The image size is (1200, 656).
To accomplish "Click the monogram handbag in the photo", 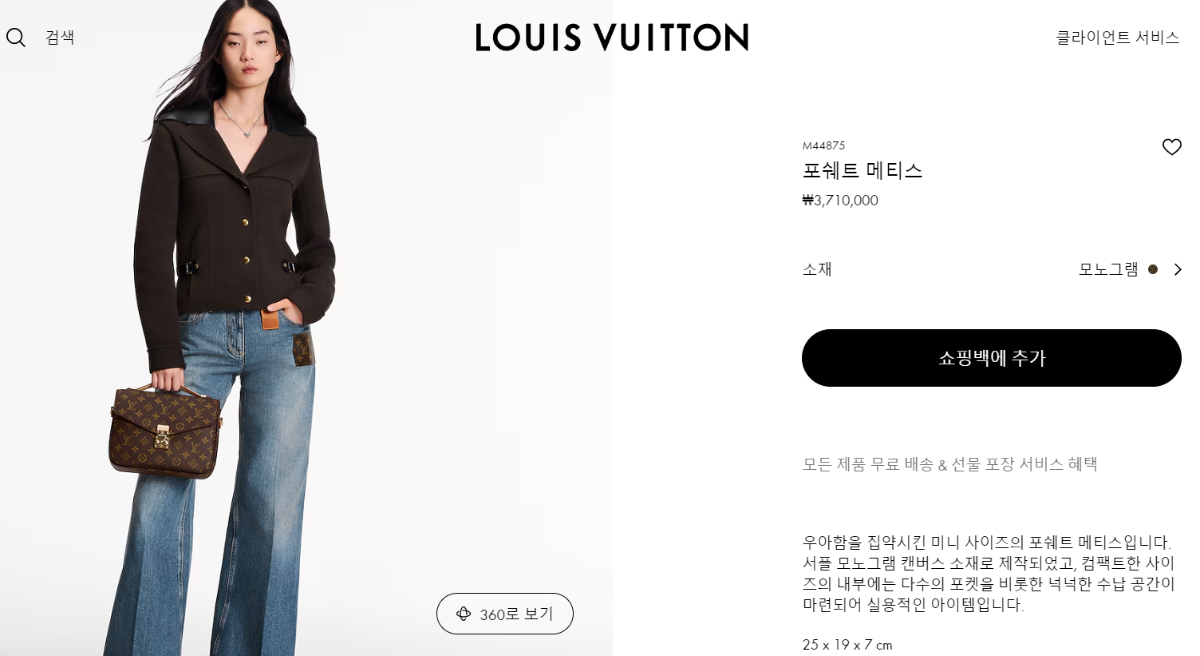I will coord(165,430).
